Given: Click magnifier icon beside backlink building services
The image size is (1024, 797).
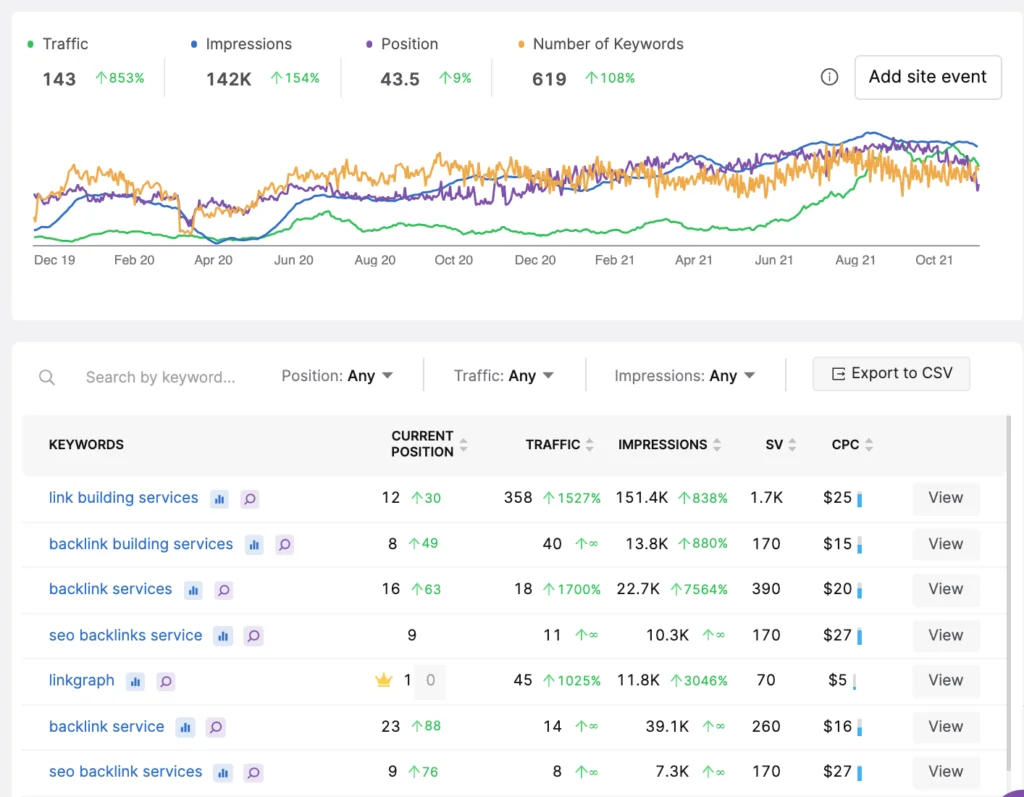Looking at the screenshot, I should point(285,545).
